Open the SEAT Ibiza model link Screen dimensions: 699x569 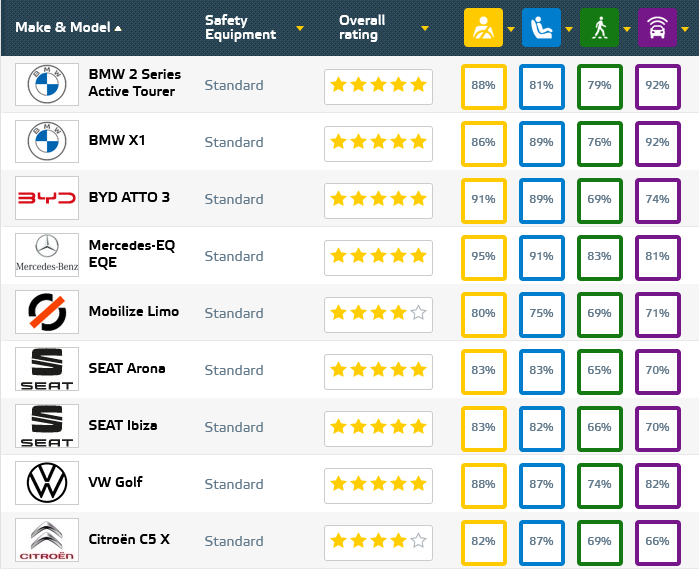123,425
